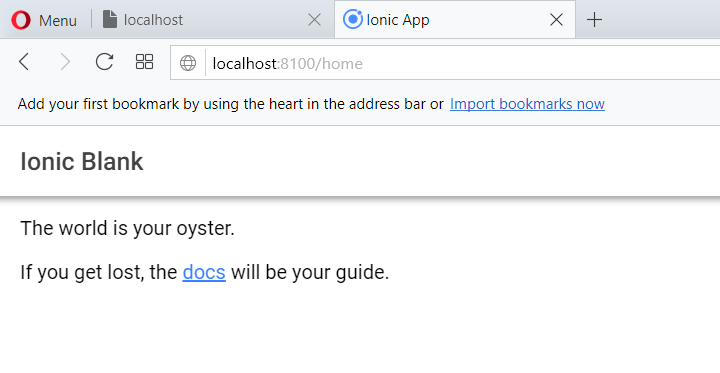This screenshot has width=720, height=373.
Task: Open a new tab with plus button
Action: coord(594,20)
